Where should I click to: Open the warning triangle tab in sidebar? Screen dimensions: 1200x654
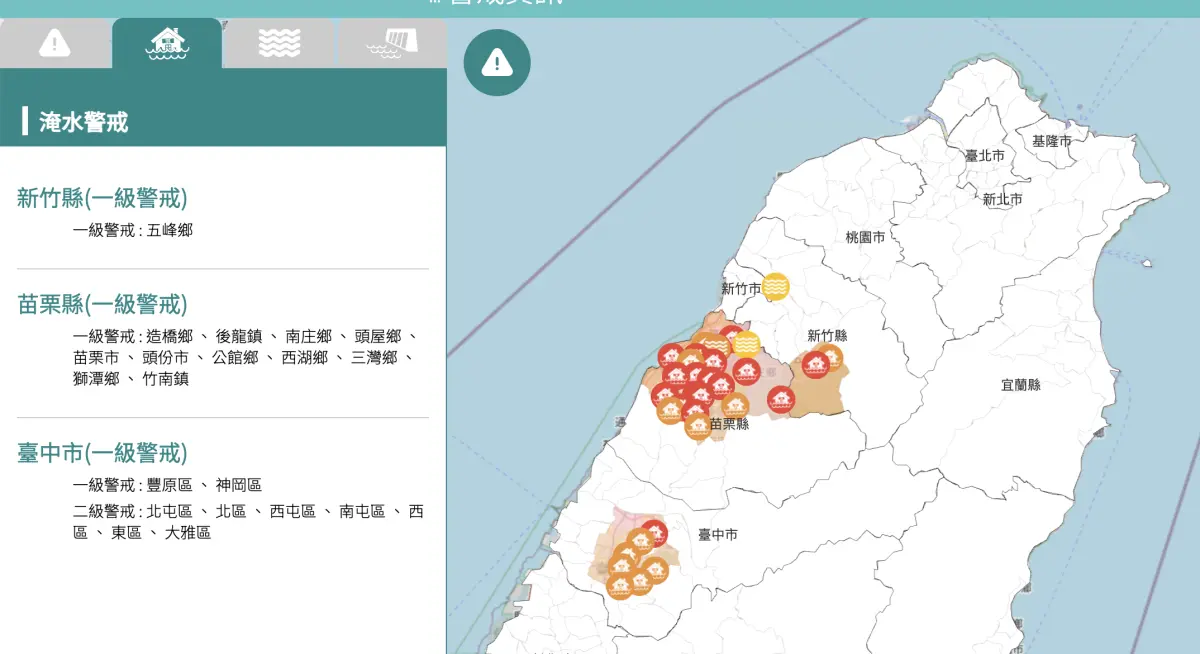tap(55, 43)
